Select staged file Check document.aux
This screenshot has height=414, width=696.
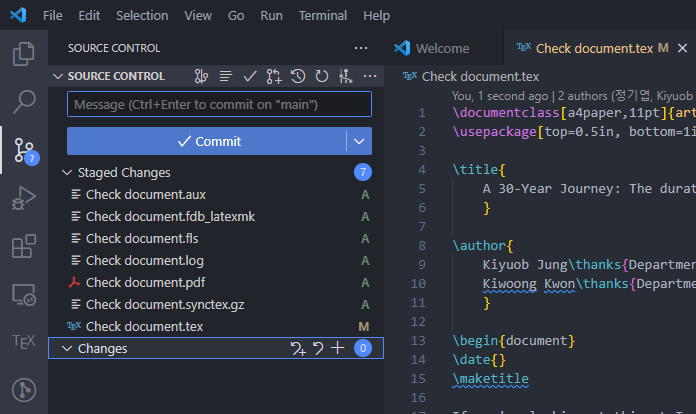click(216, 194)
